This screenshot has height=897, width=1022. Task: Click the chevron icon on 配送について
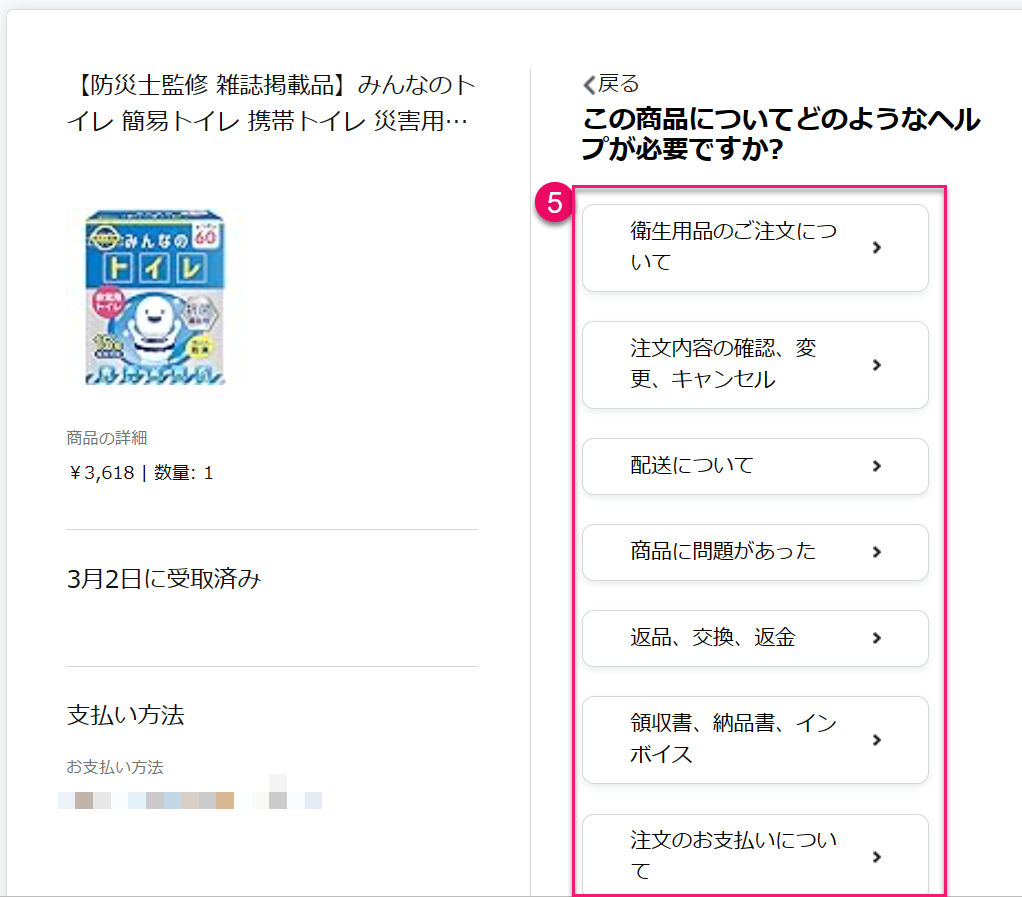pos(877,466)
